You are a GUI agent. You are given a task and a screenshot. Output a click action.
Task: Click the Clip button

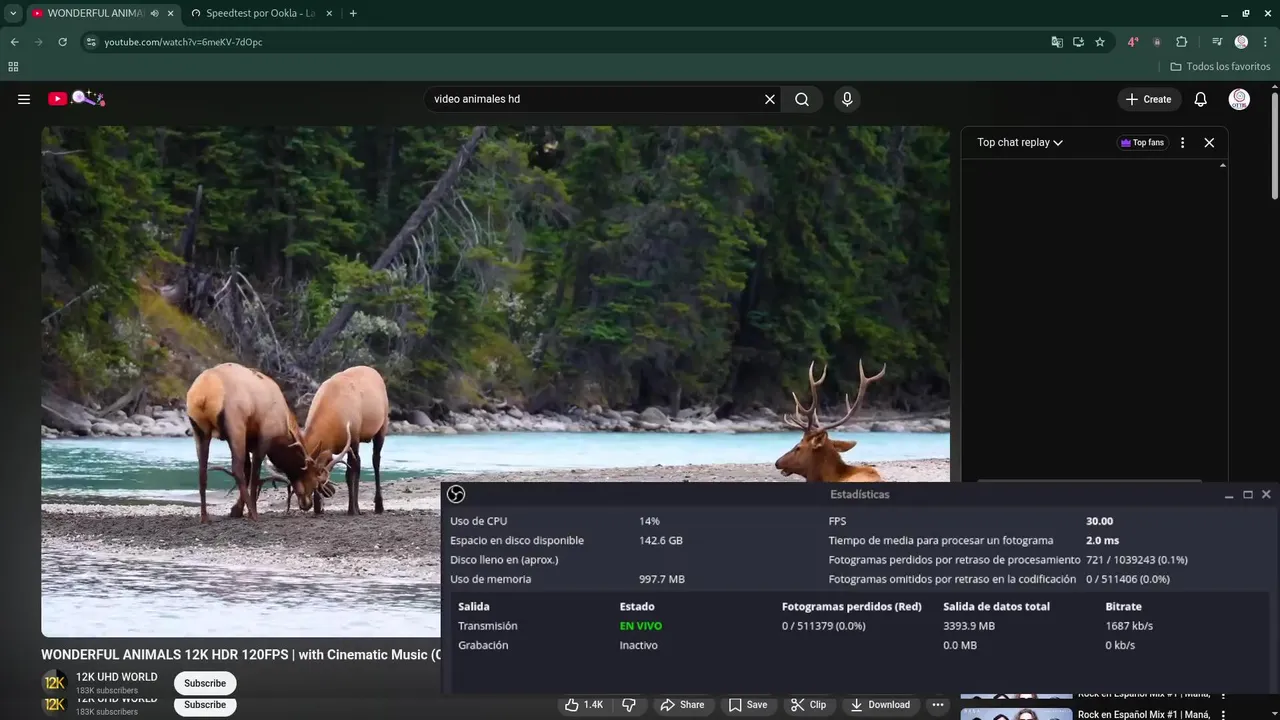coord(808,705)
